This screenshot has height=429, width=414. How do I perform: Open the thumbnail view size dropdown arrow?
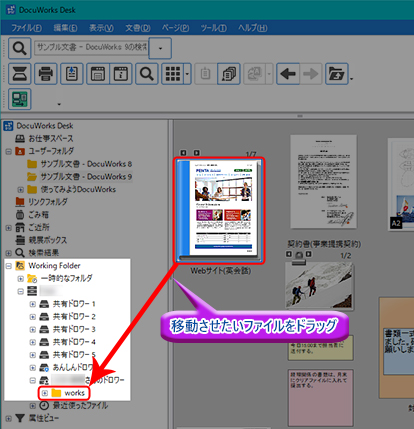pos(188,74)
